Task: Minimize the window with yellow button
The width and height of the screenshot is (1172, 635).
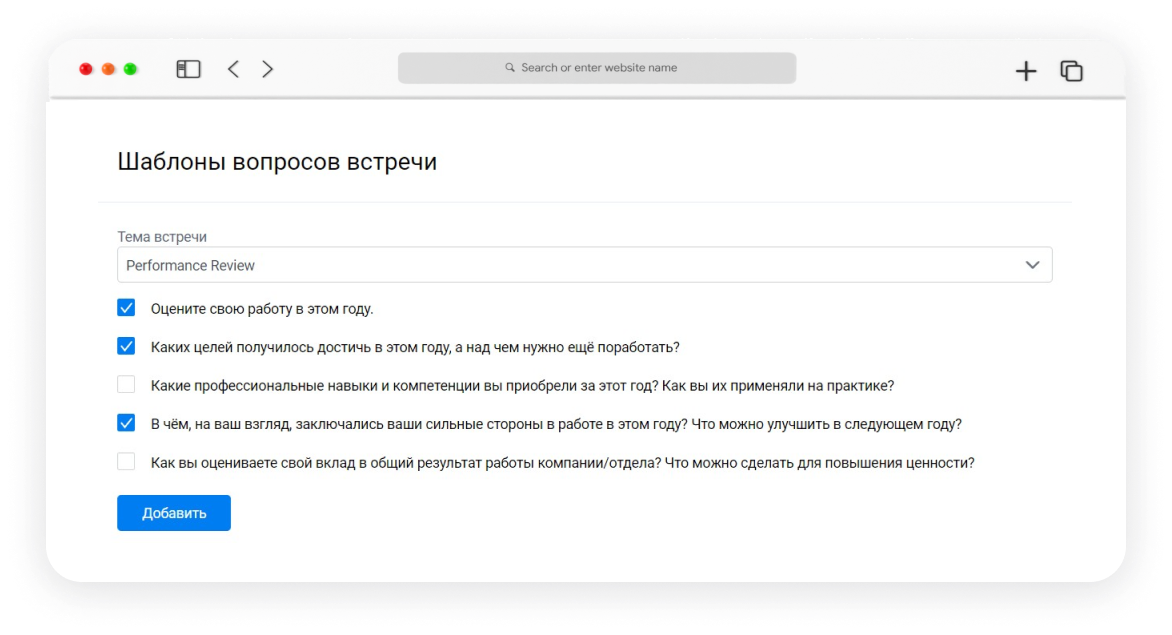Action: click(108, 69)
